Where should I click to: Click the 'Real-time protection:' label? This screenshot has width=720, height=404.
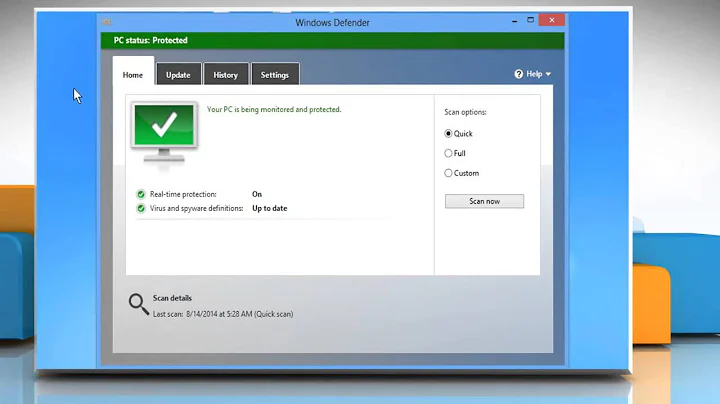(183, 194)
